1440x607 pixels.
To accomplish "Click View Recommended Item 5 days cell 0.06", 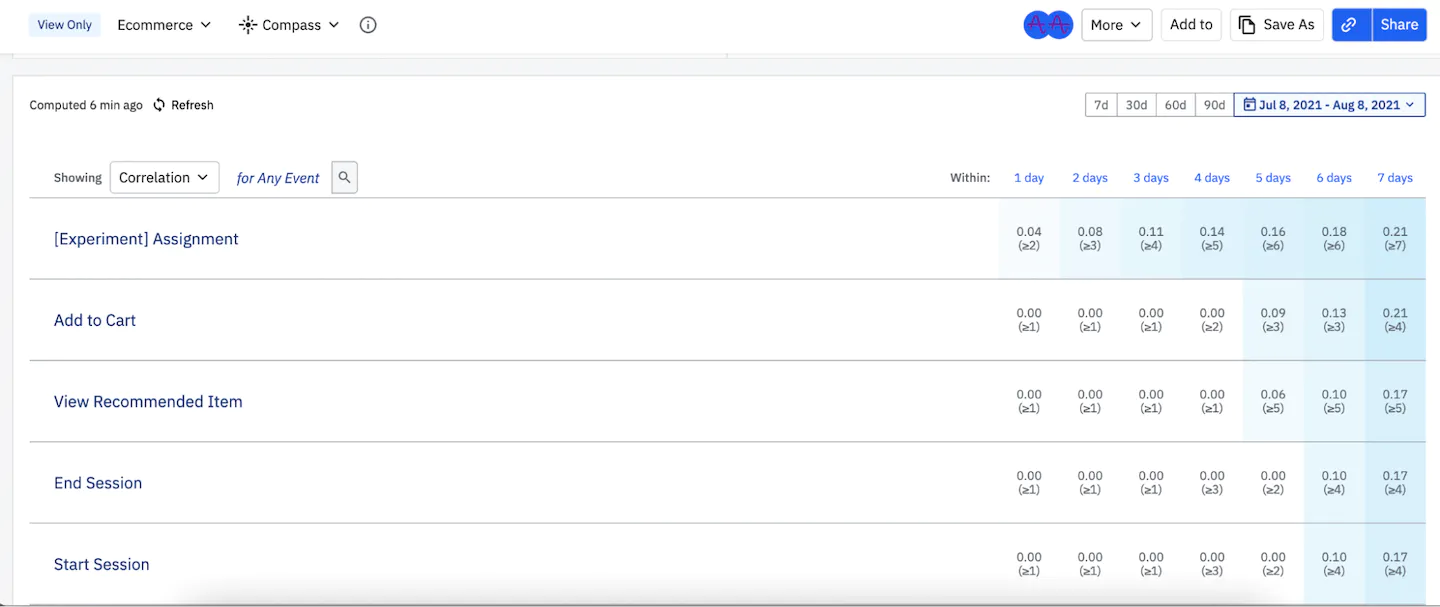I will click(x=1273, y=402).
